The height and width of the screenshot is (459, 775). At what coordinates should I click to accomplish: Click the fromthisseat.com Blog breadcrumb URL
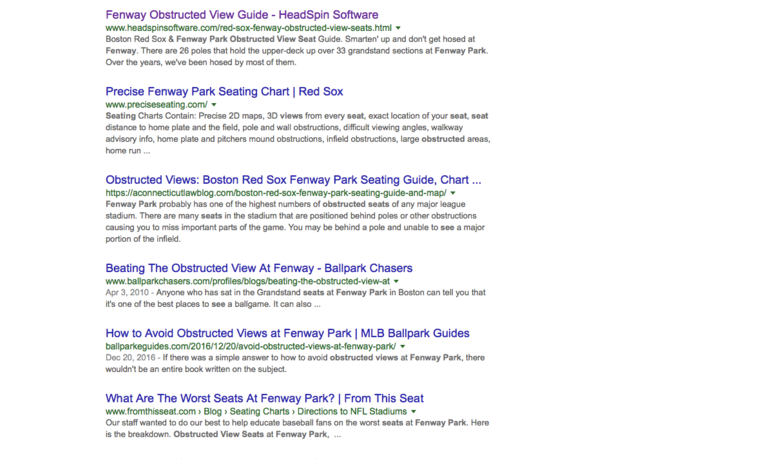(x=256, y=412)
